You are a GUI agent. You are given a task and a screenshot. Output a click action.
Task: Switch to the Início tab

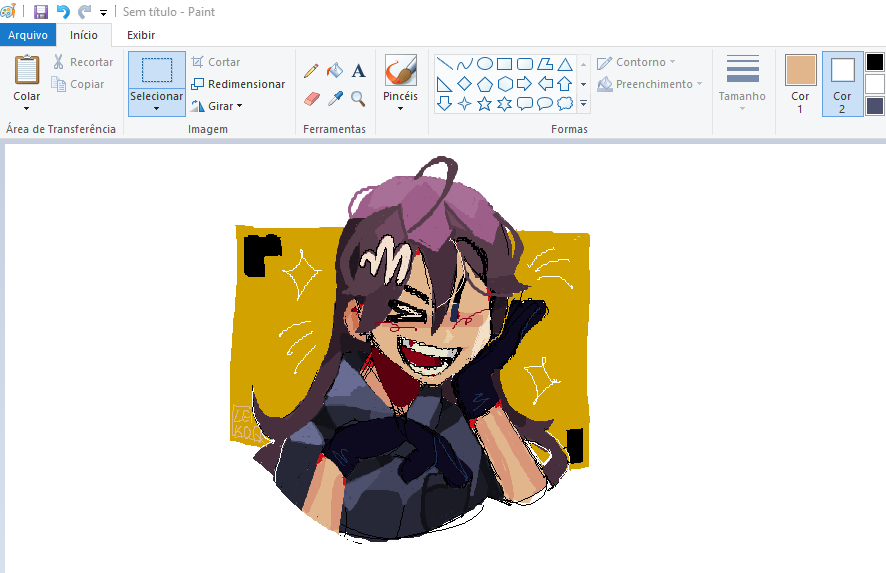coord(84,35)
